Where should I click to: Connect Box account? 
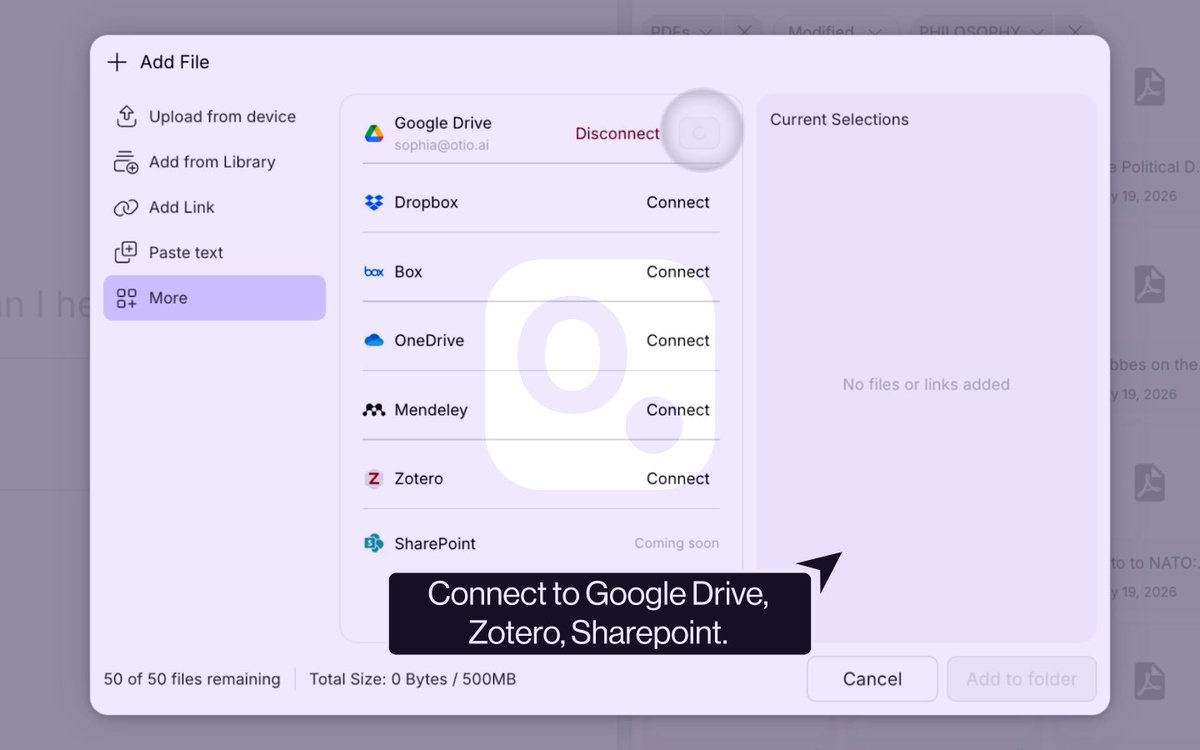point(678,271)
